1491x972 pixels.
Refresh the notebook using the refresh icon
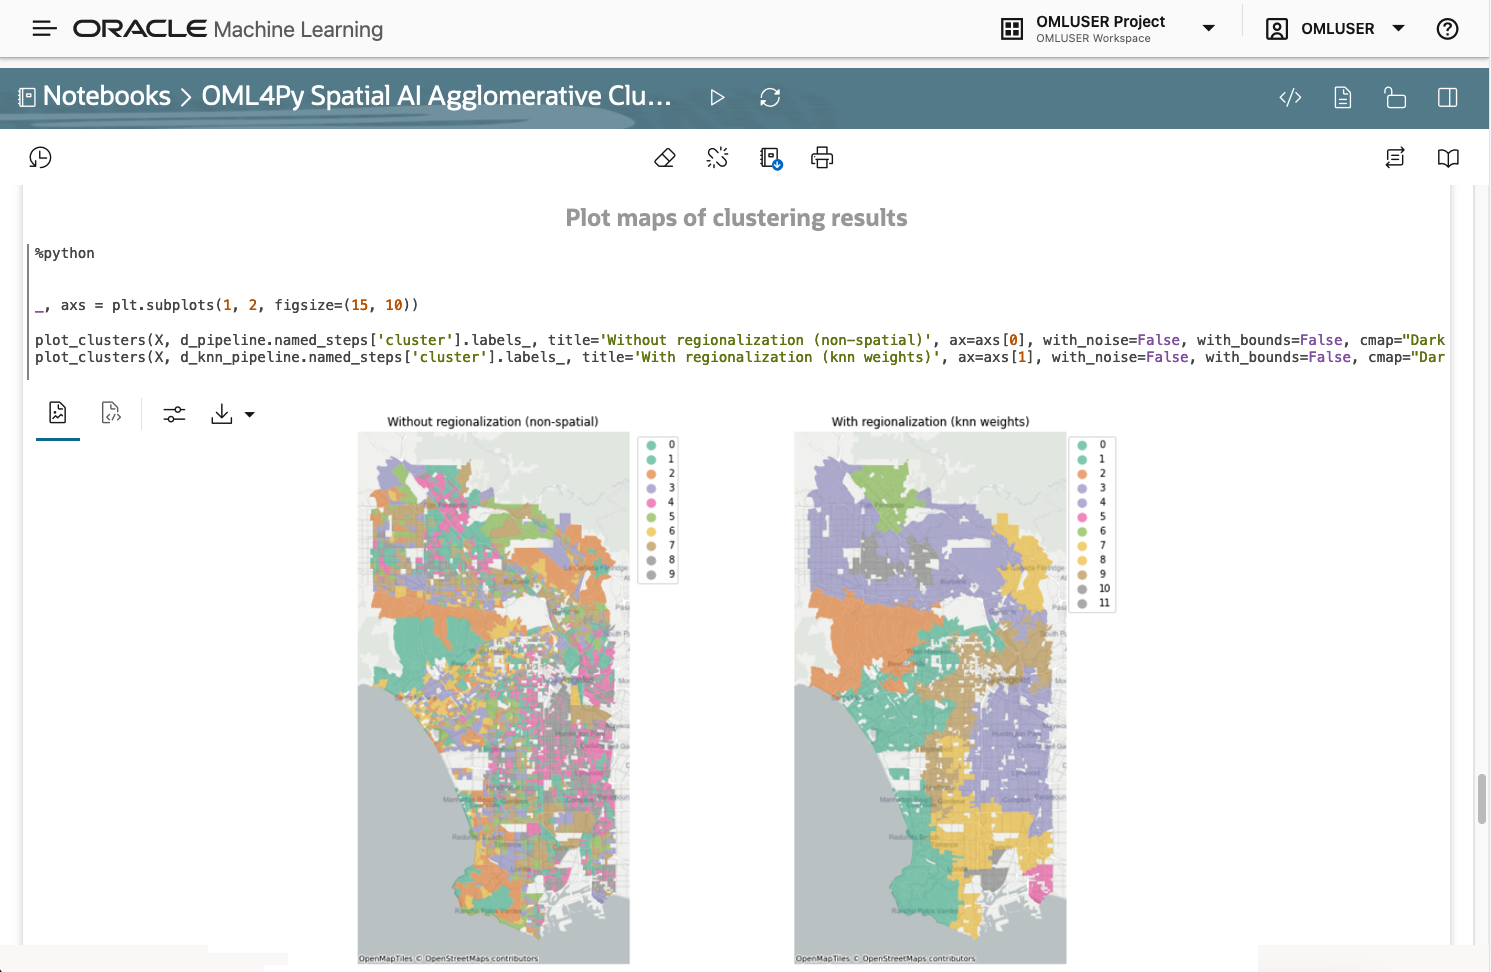(x=770, y=97)
